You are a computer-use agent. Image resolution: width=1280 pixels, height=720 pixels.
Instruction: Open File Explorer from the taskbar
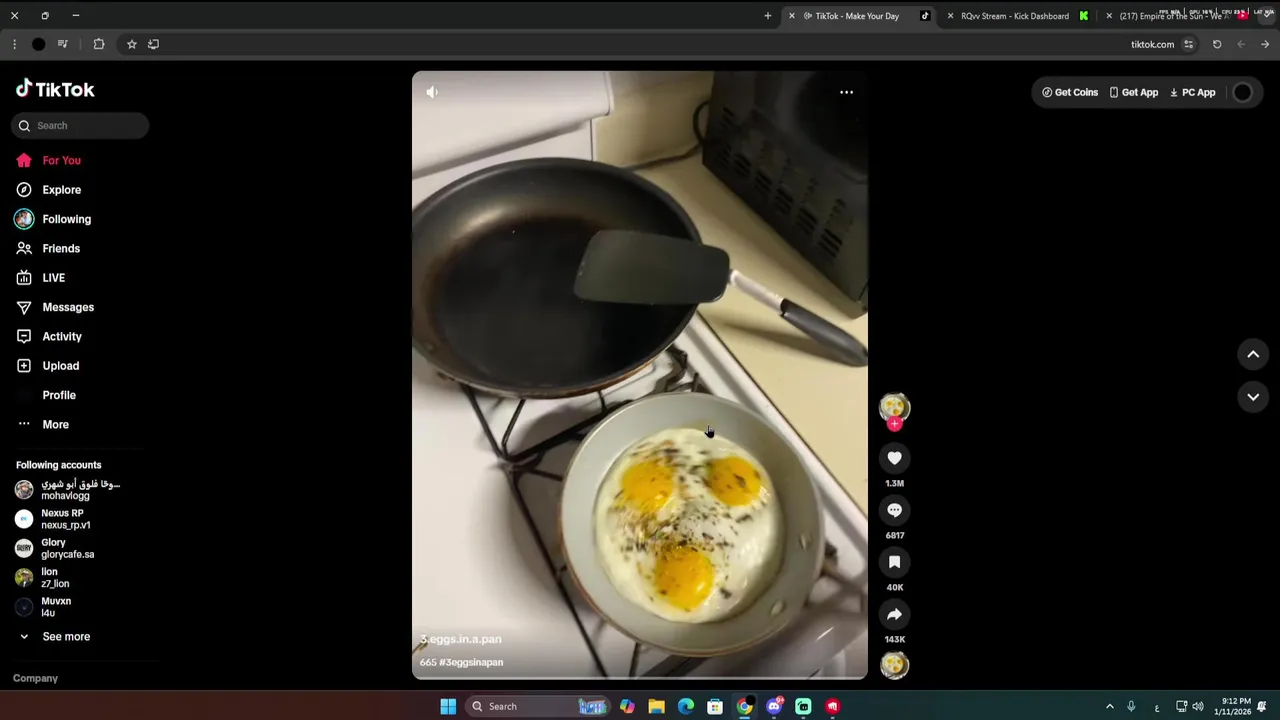pos(656,706)
